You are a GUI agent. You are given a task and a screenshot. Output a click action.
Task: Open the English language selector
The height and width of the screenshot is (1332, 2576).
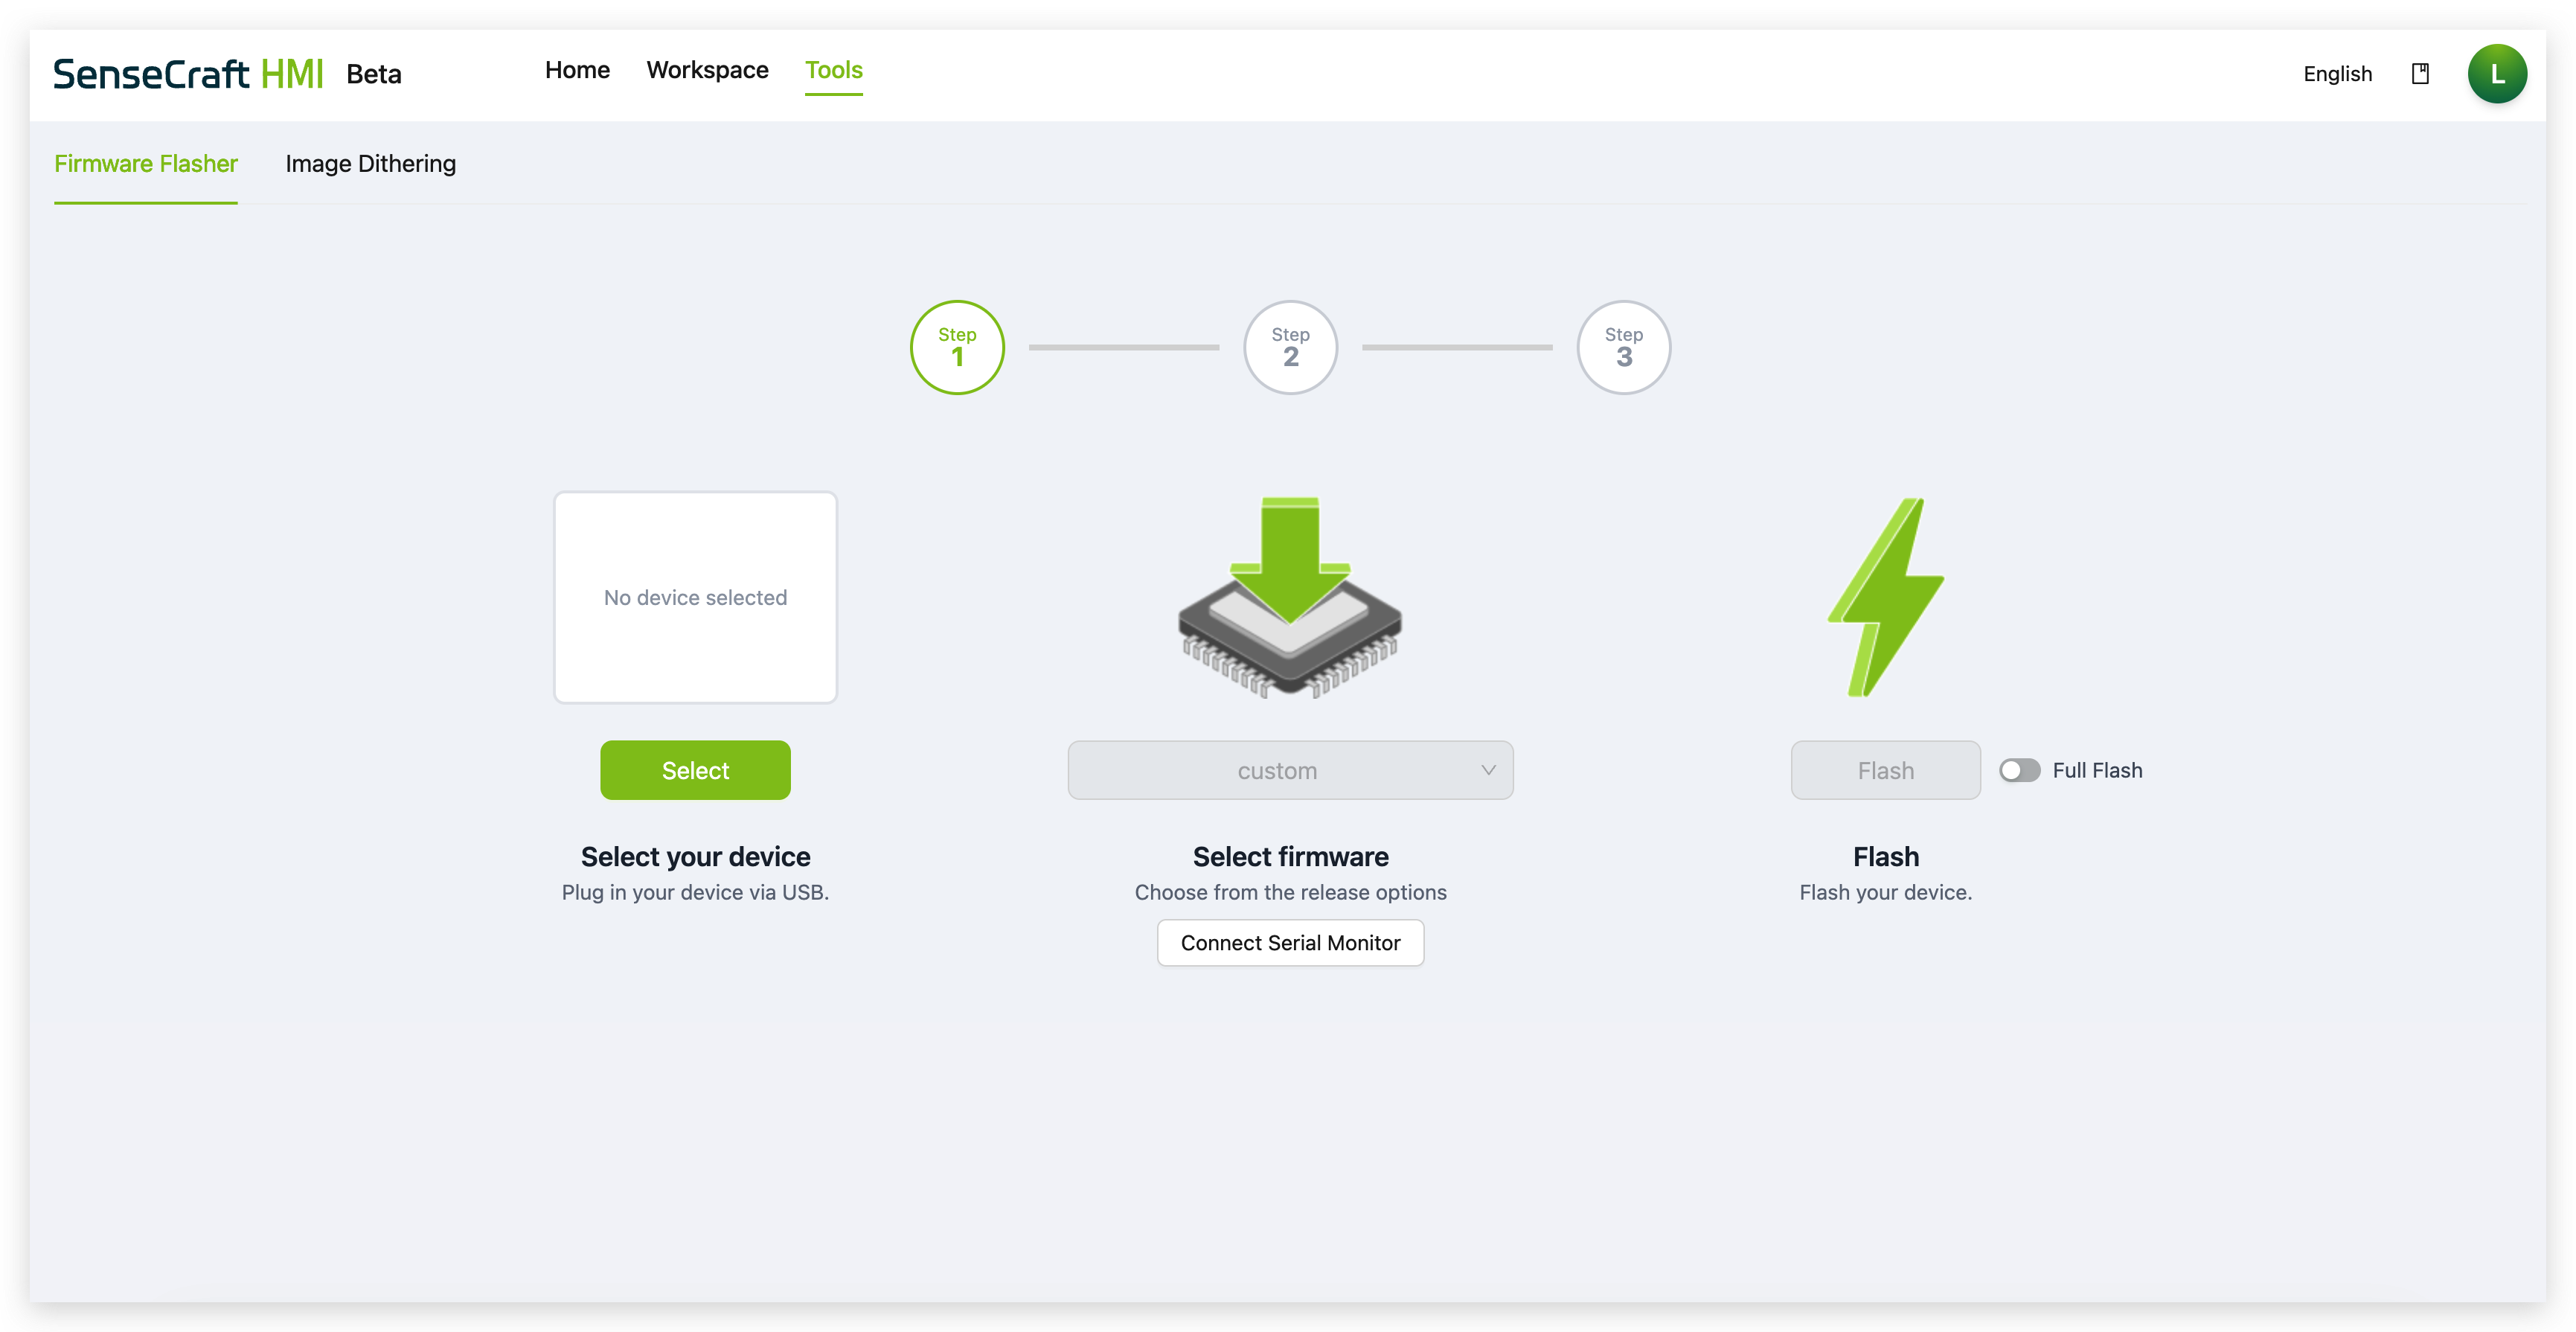pos(2337,74)
